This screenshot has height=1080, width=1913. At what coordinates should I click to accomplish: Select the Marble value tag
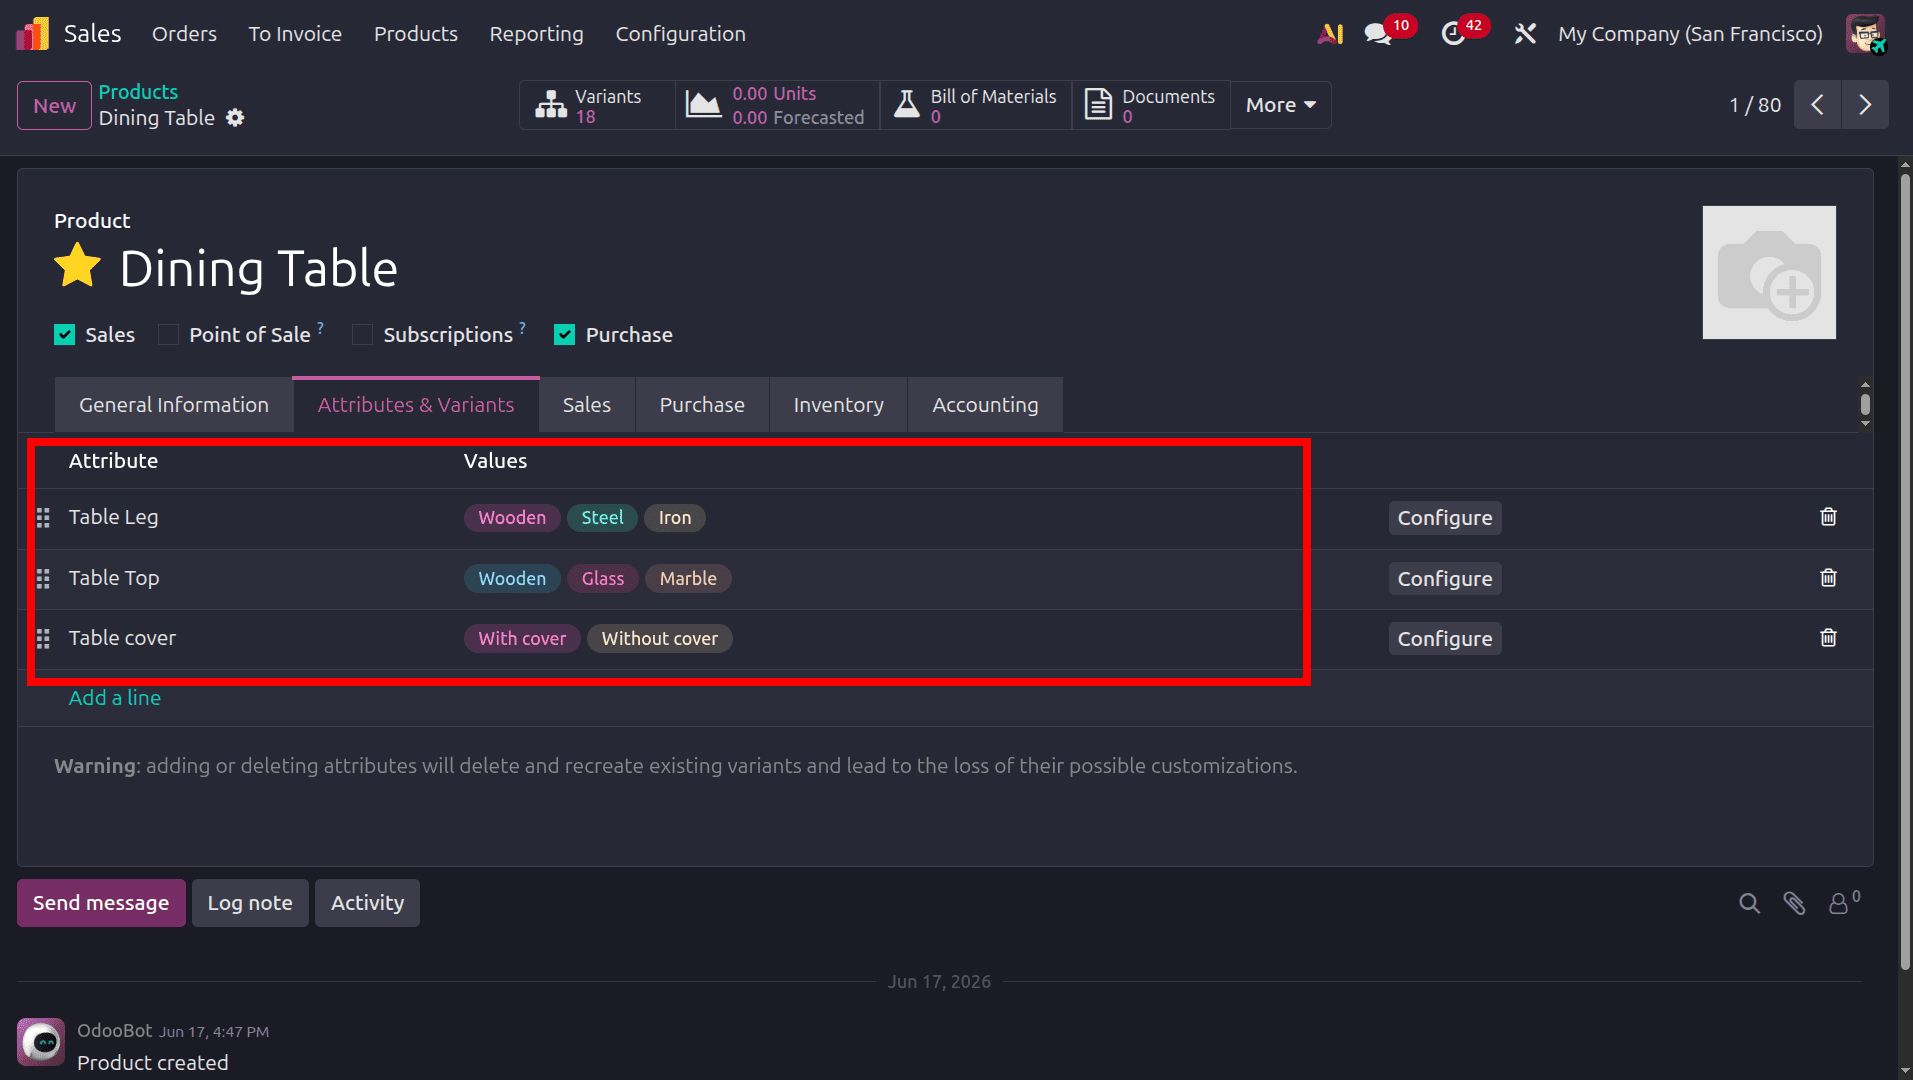coord(688,579)
